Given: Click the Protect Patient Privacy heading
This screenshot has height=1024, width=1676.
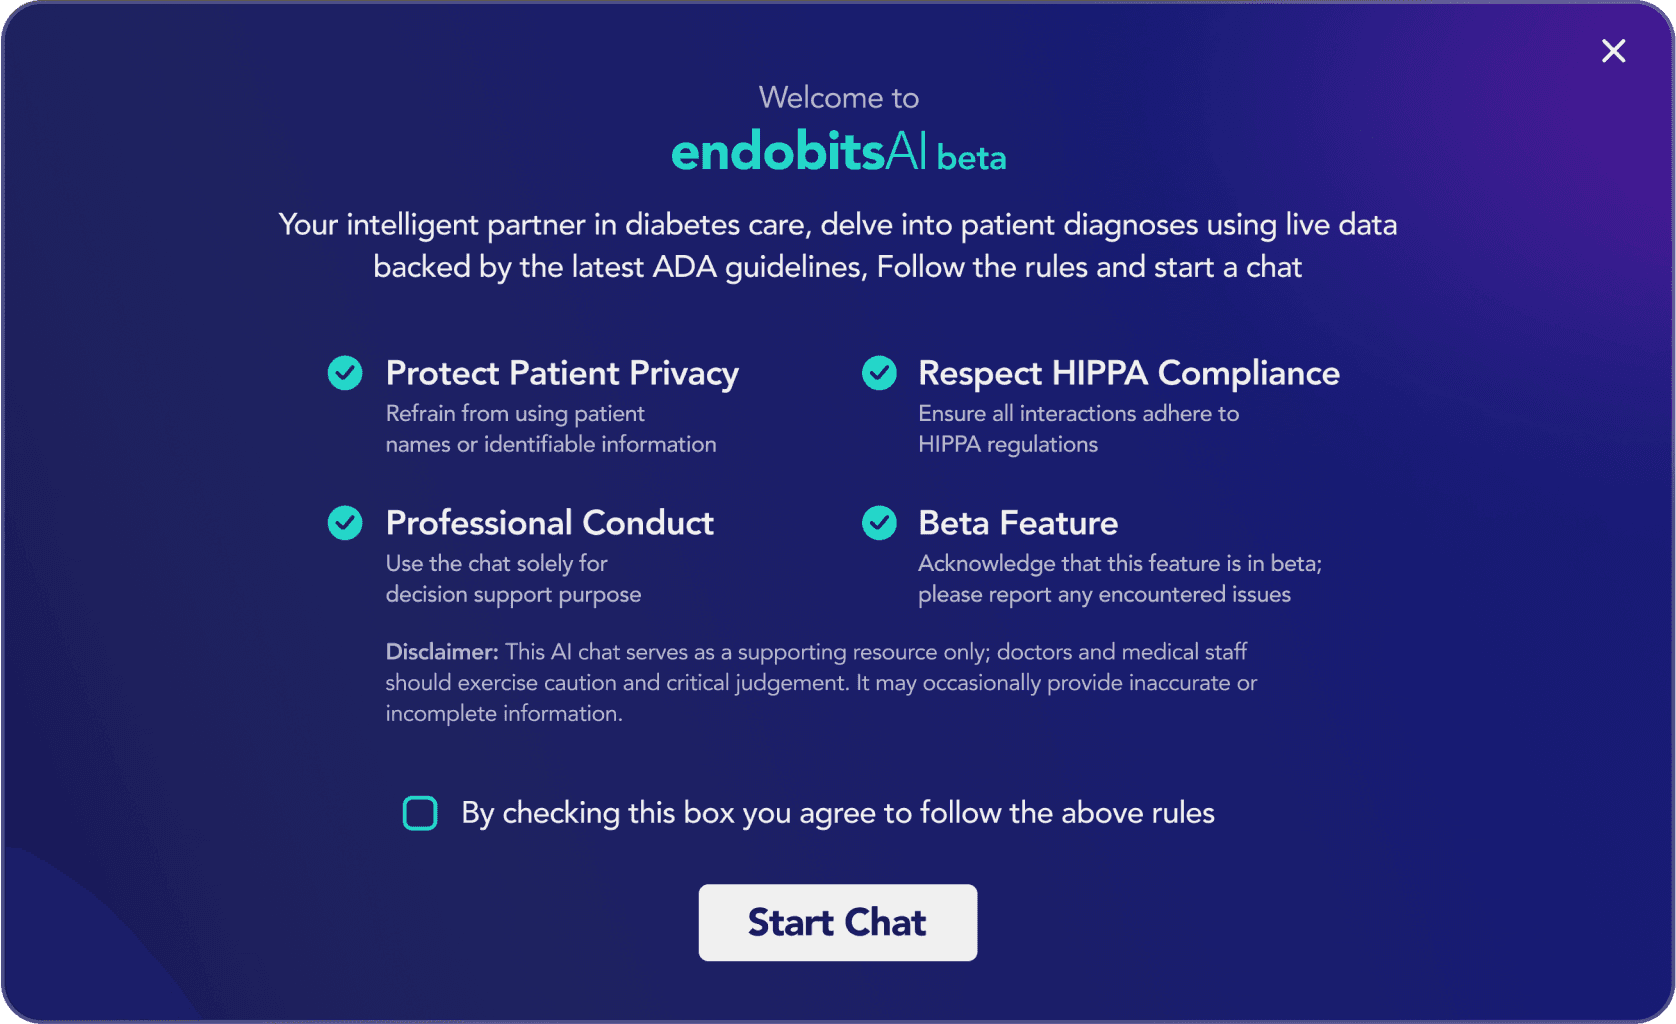Looking at the screenshot, I should [562, 373].
